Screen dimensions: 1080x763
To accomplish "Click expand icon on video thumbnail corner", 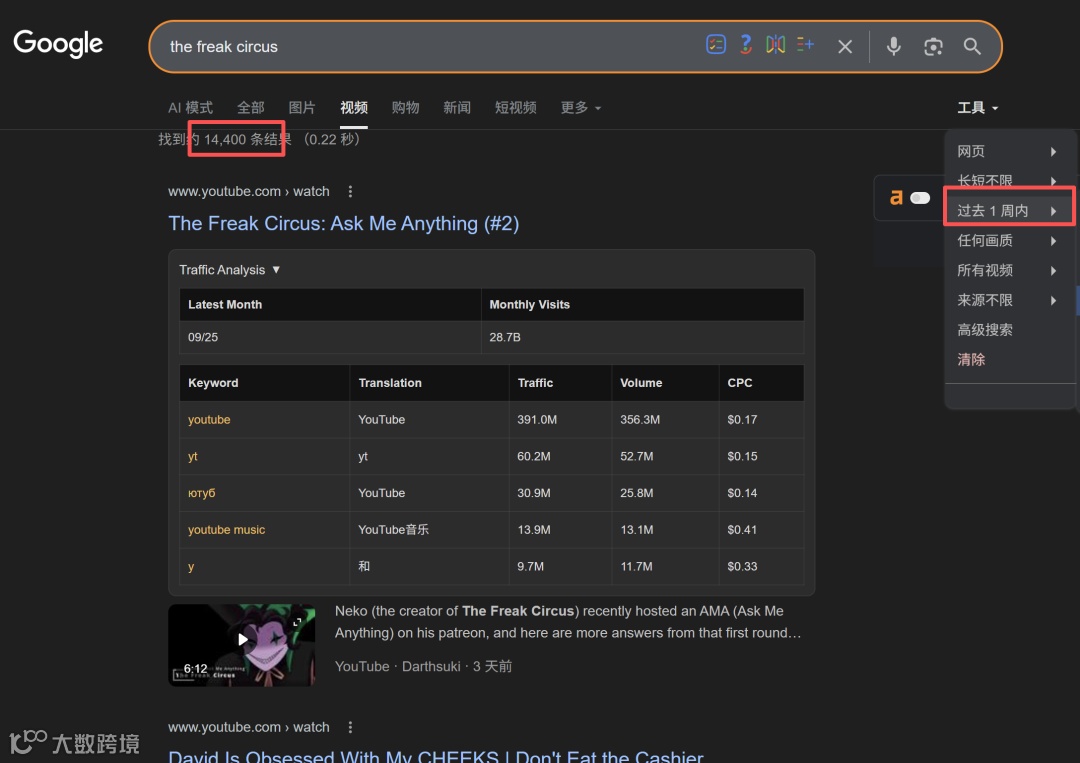I will [297, 622].
